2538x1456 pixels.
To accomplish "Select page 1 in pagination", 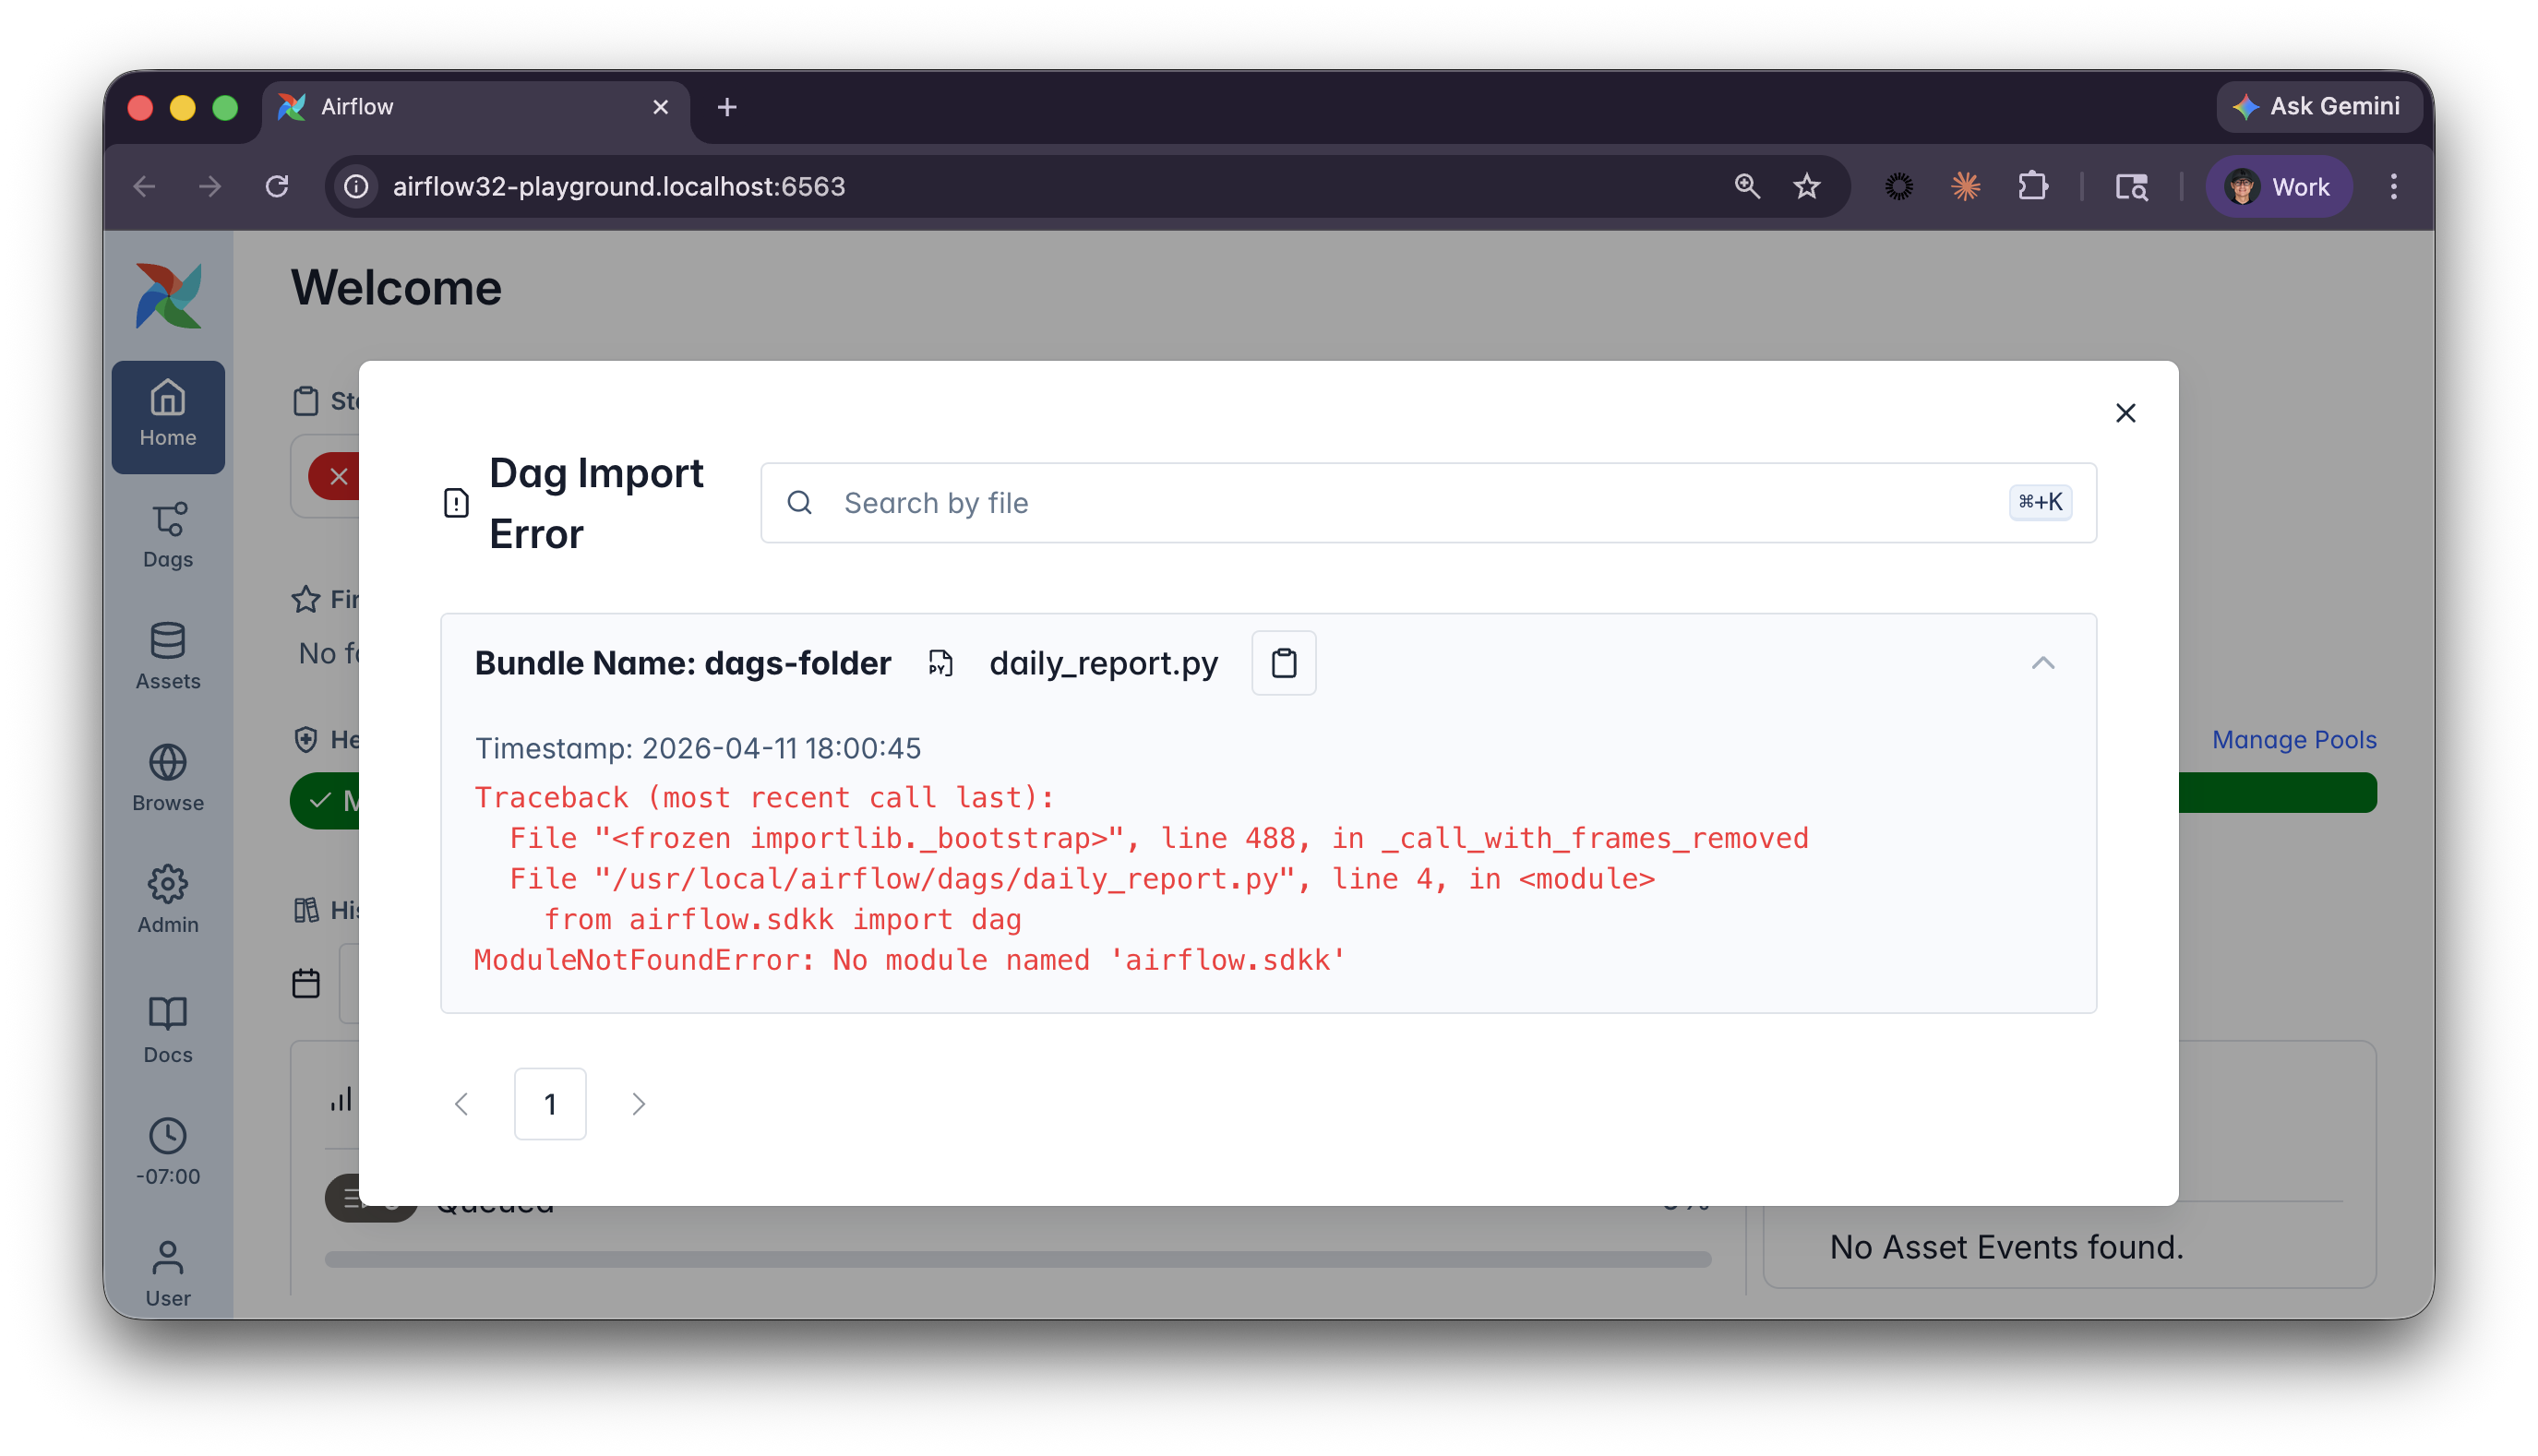I will pyautogui.click(x=550, y=1104).
